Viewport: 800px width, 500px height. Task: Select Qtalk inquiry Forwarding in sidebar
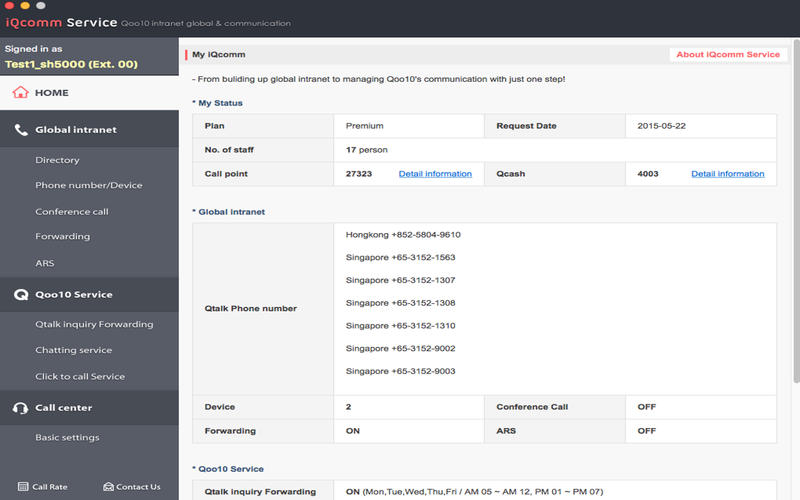tap(94, 324)
